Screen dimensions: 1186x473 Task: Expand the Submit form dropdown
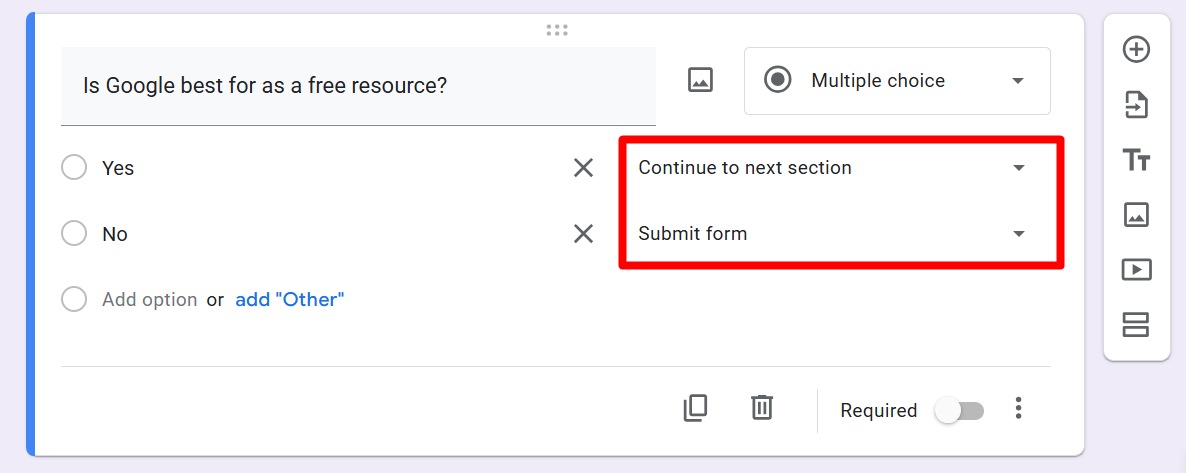(x=832, y=234)
